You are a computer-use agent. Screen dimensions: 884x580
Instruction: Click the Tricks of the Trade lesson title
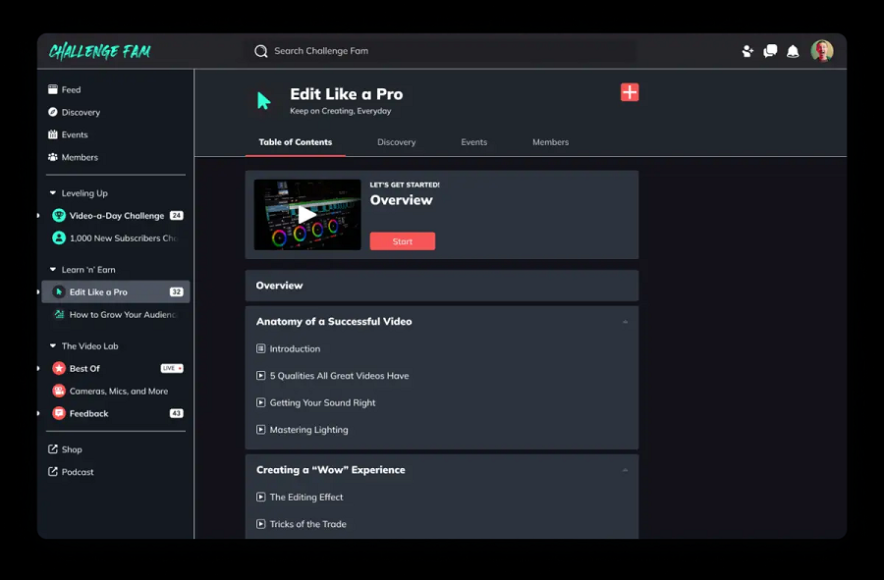coord(308,524)
